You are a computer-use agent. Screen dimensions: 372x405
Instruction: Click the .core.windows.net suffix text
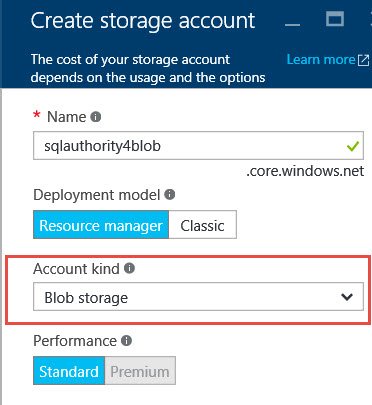[x=305, y=171]
